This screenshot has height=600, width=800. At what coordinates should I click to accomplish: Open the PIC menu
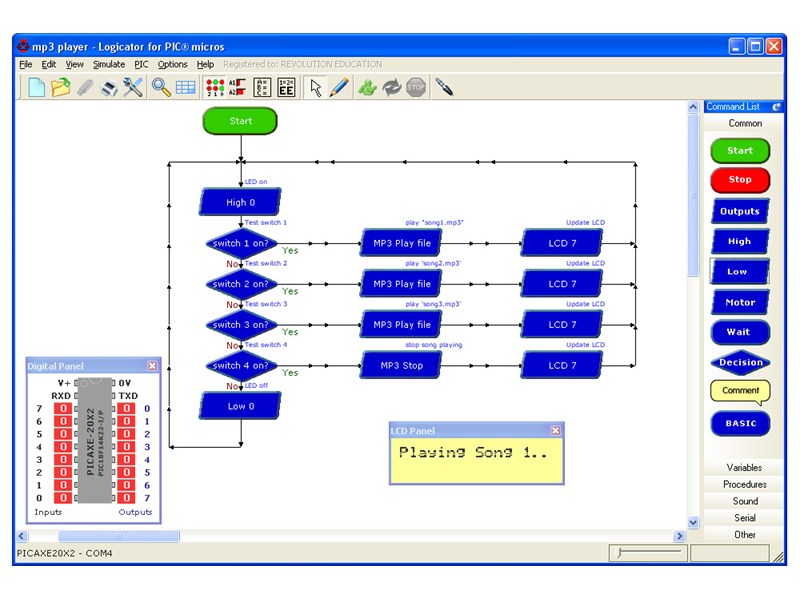pos(141,64)
